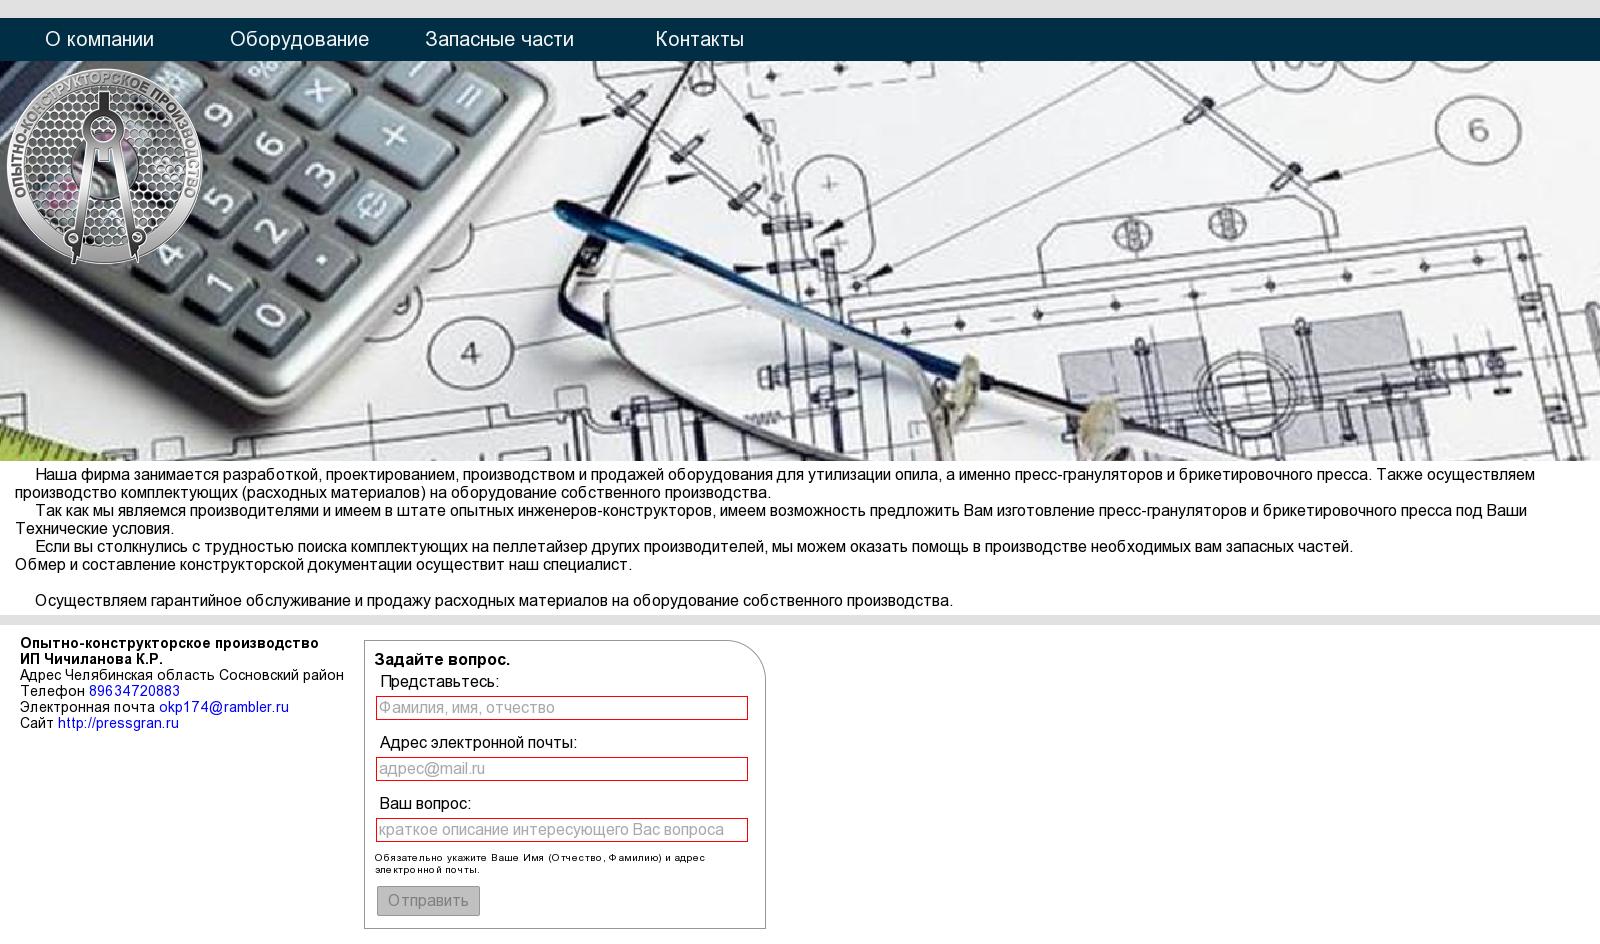Click the «Представьтесь:» field label

pyautogui.click(x=439, y=682)
